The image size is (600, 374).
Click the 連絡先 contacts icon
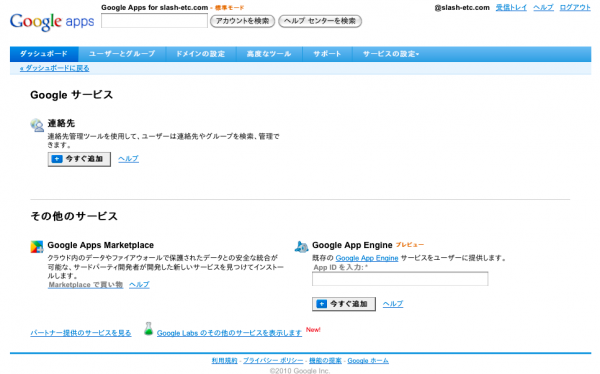pyautogui.click(x=37, y=125)
